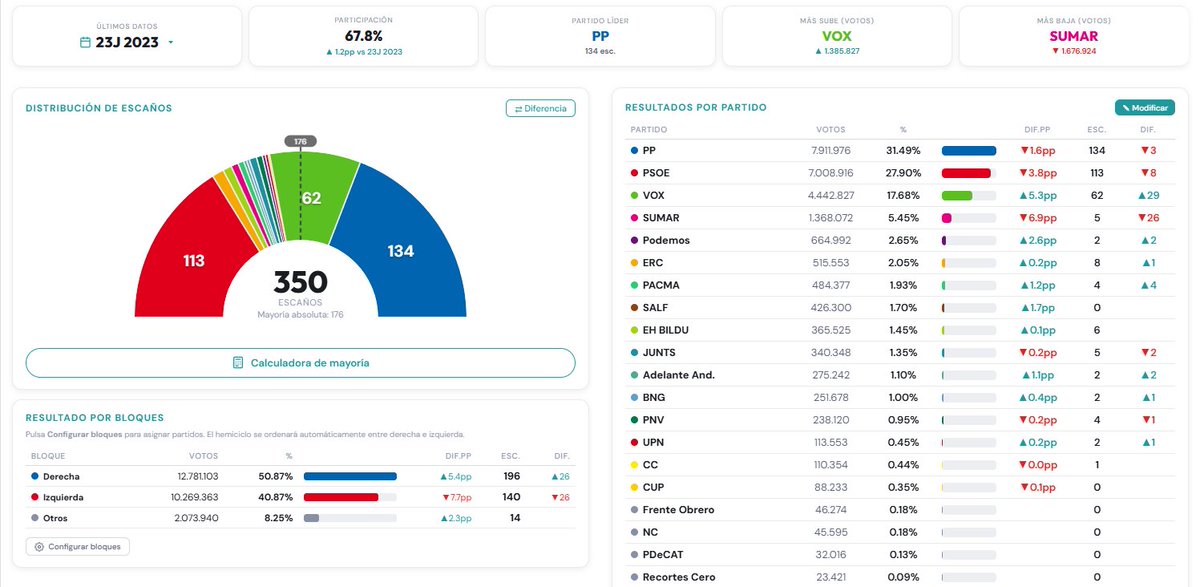Select the PDeCAT row

click(x=900, y=555)
